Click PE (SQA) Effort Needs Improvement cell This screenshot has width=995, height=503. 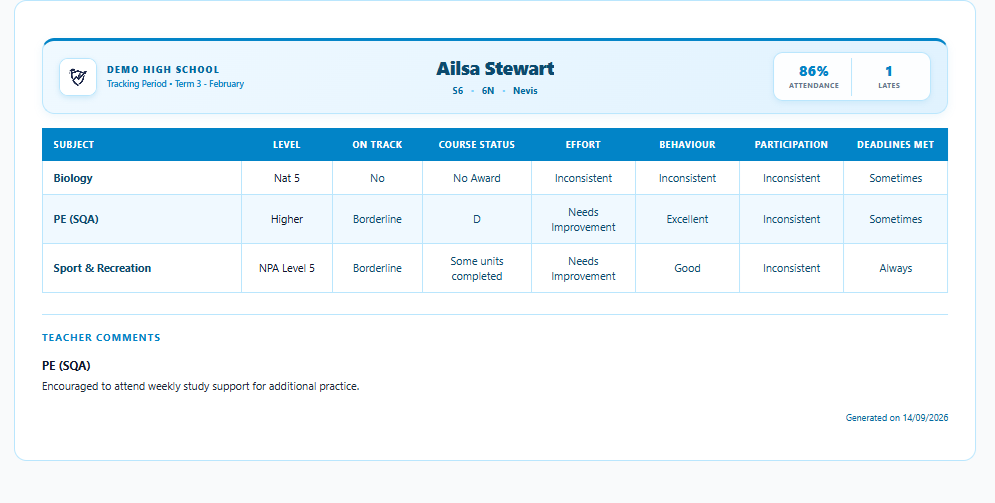click(583, 219)
